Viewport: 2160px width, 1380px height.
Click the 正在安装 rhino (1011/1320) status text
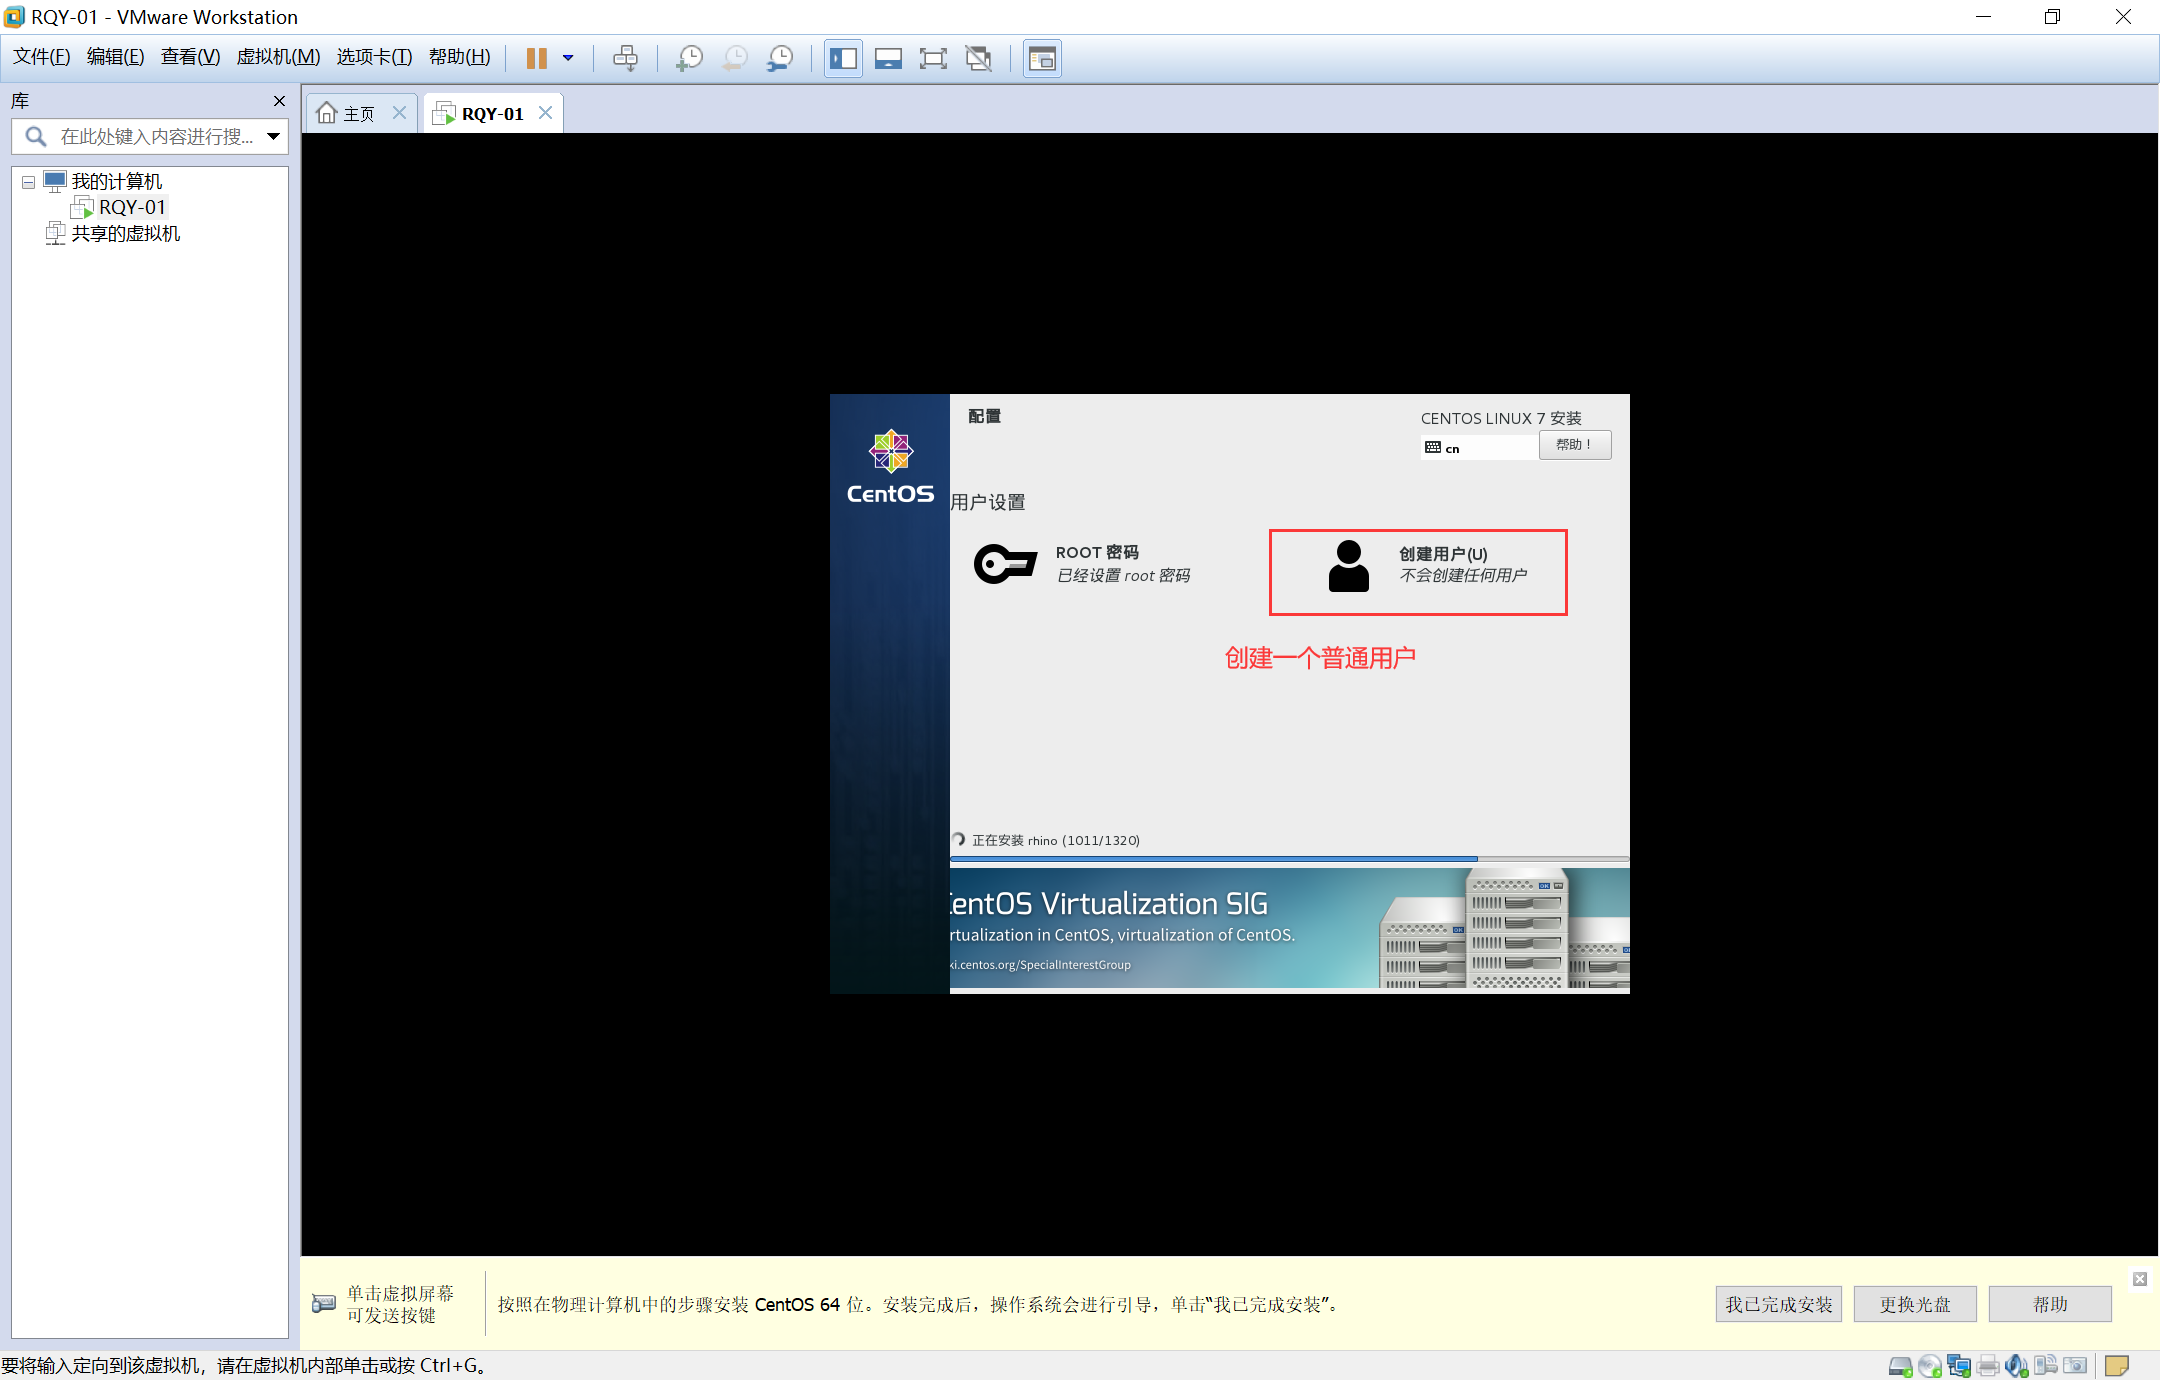click(x=1056, y=840)
